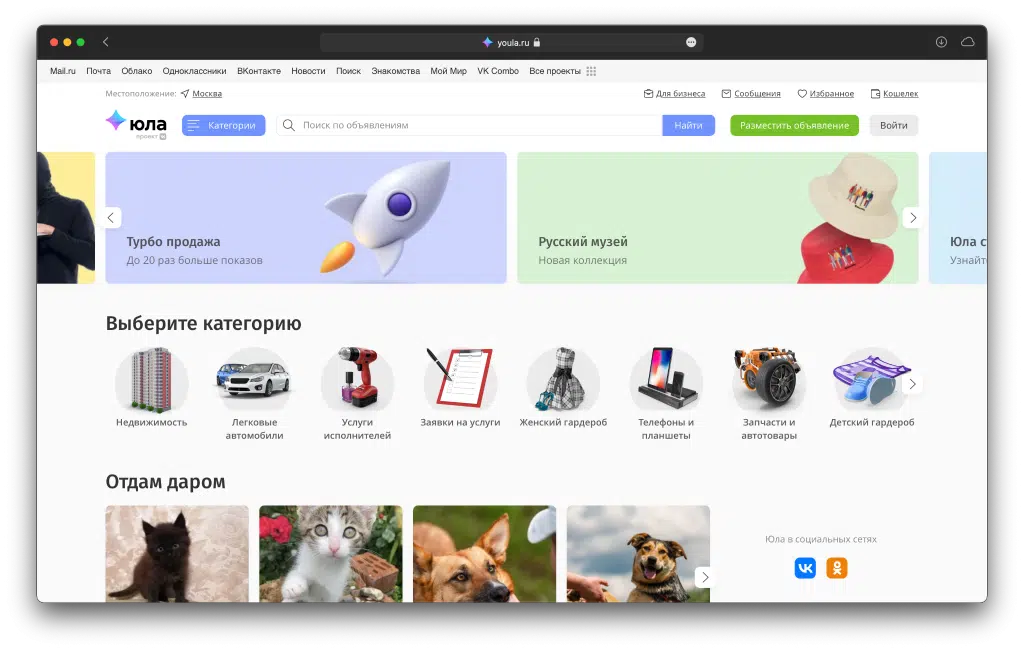Show previous promo banner
1024x651 pixels.
point(111,217)
